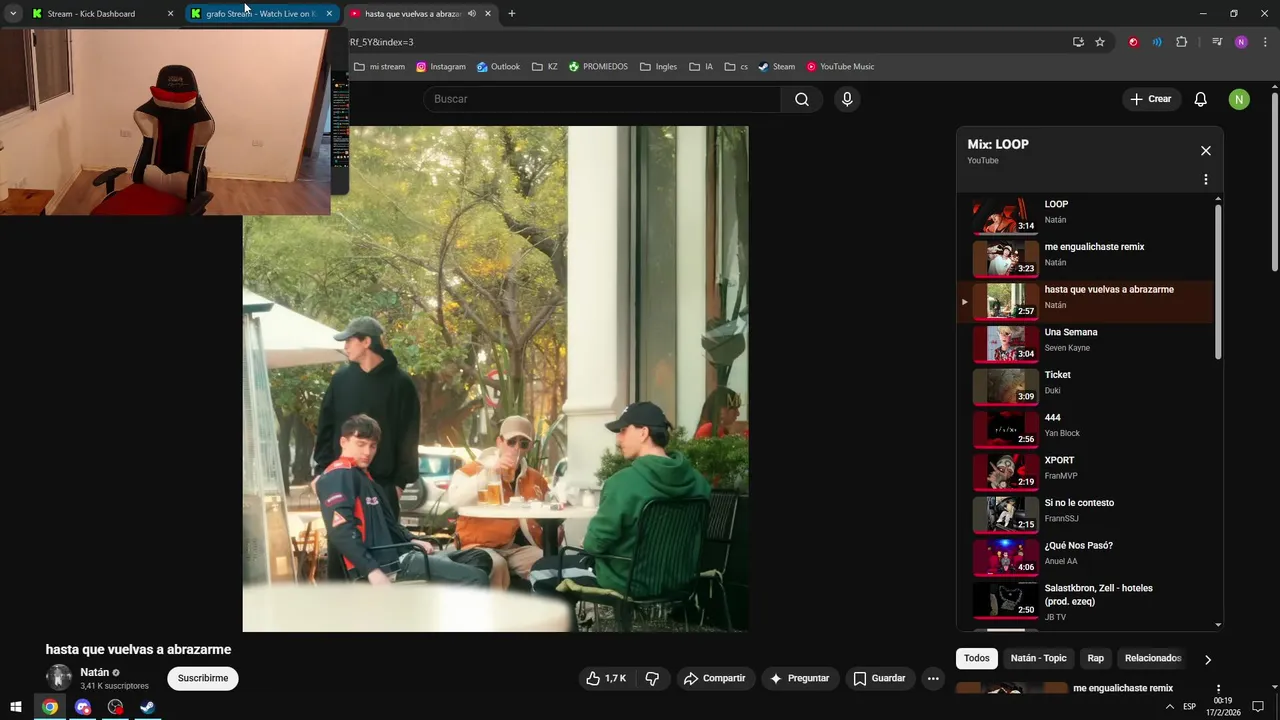The width and height of the screenshot is (1280, 720).
Task: Close the hasta que vuelvas YouTube tab
Action: tap(488, 14)
